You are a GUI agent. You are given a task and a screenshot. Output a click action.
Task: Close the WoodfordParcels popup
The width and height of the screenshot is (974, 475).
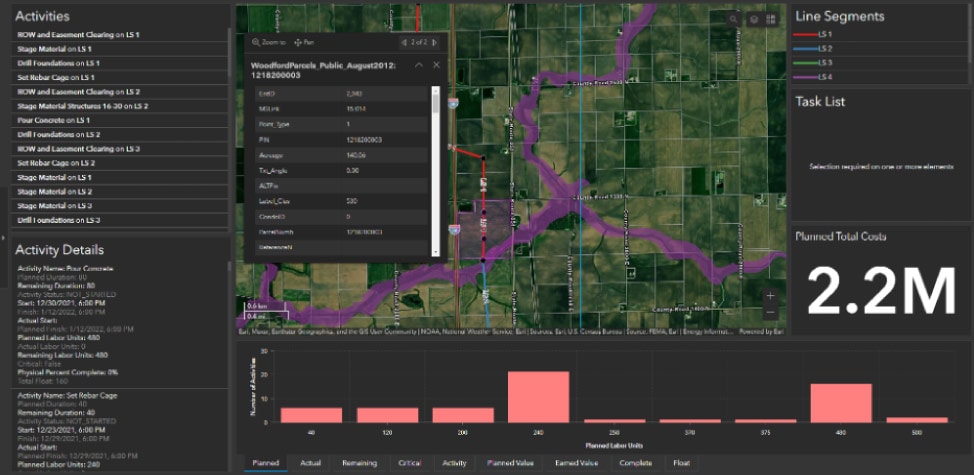point(436,65)
